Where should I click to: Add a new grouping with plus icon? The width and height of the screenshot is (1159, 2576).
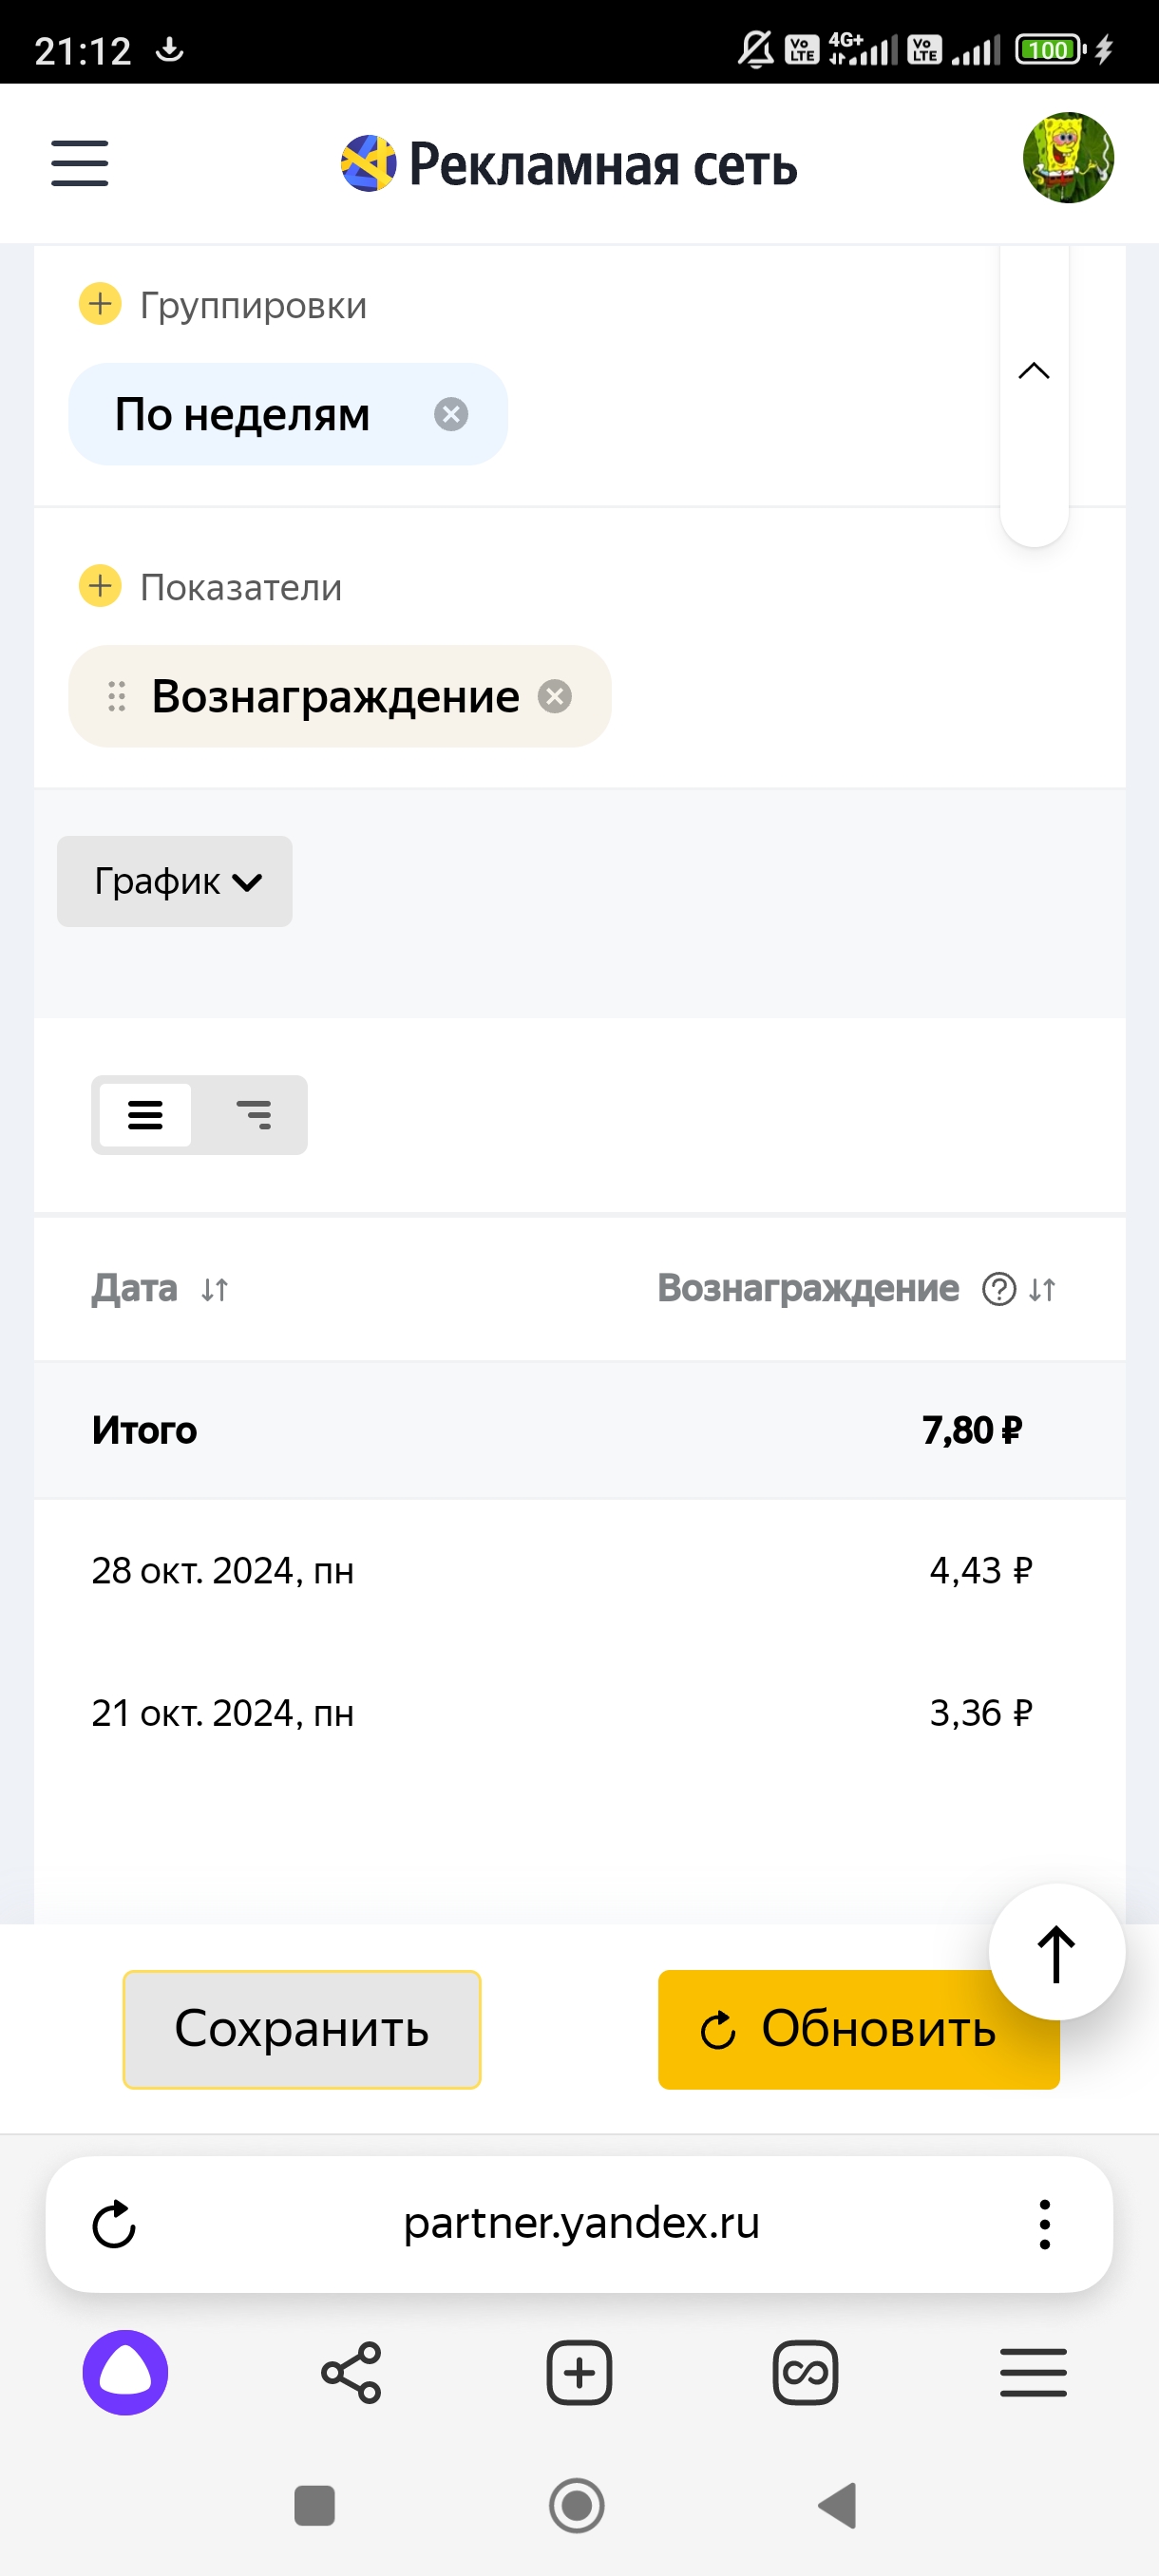click(100, 303)
